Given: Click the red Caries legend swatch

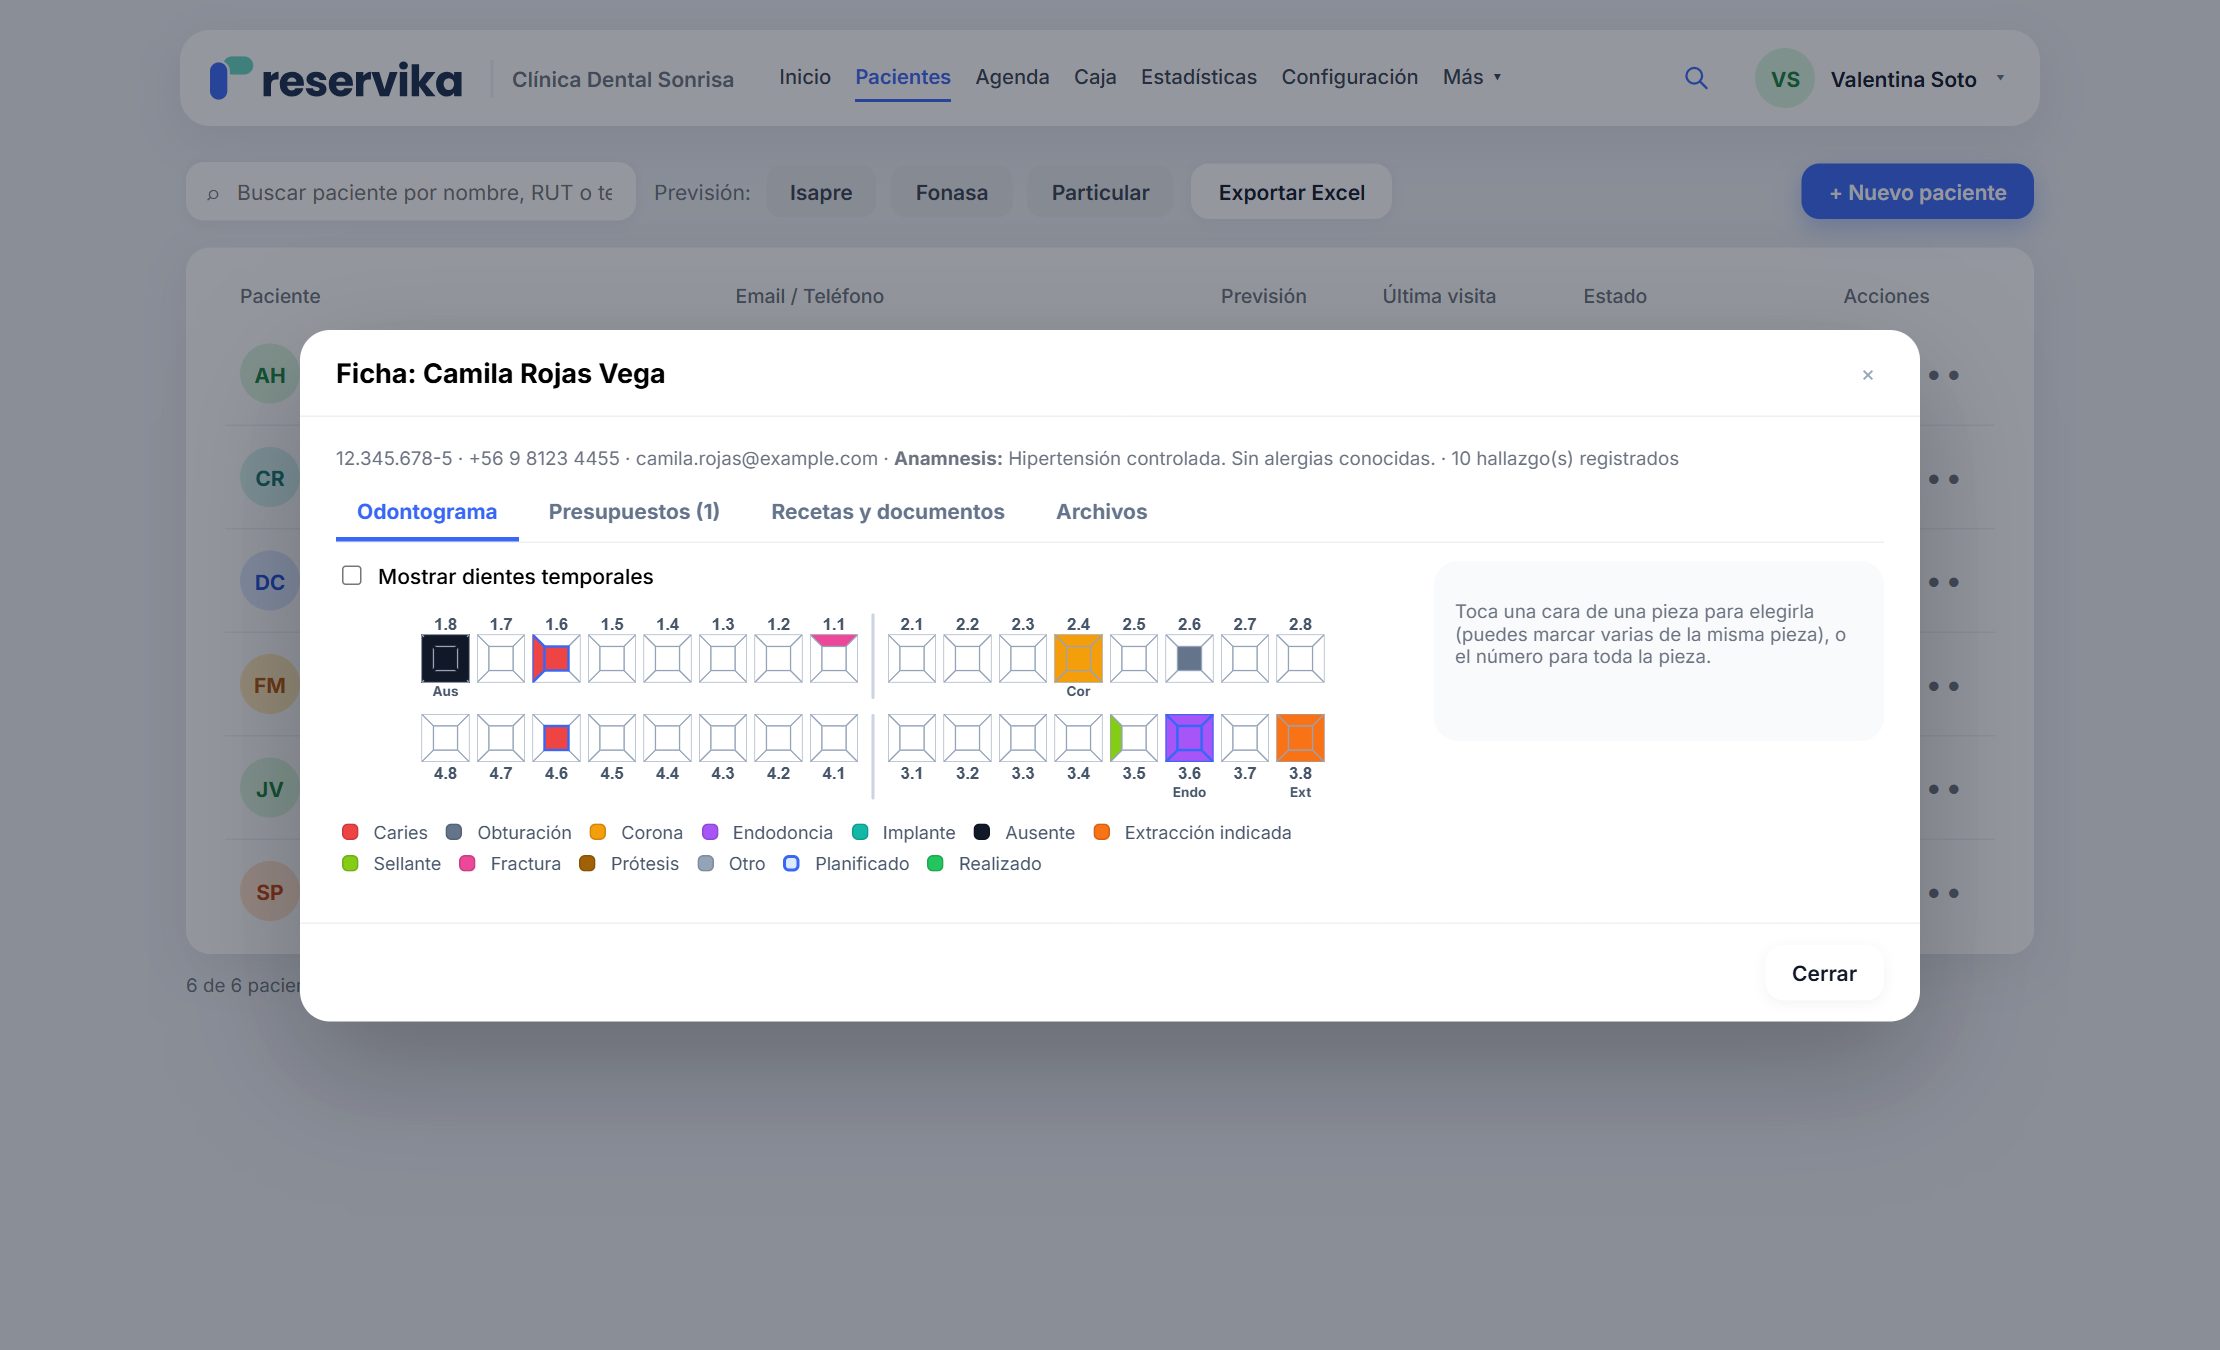Looking at the screenshot, I should (350, 832).
